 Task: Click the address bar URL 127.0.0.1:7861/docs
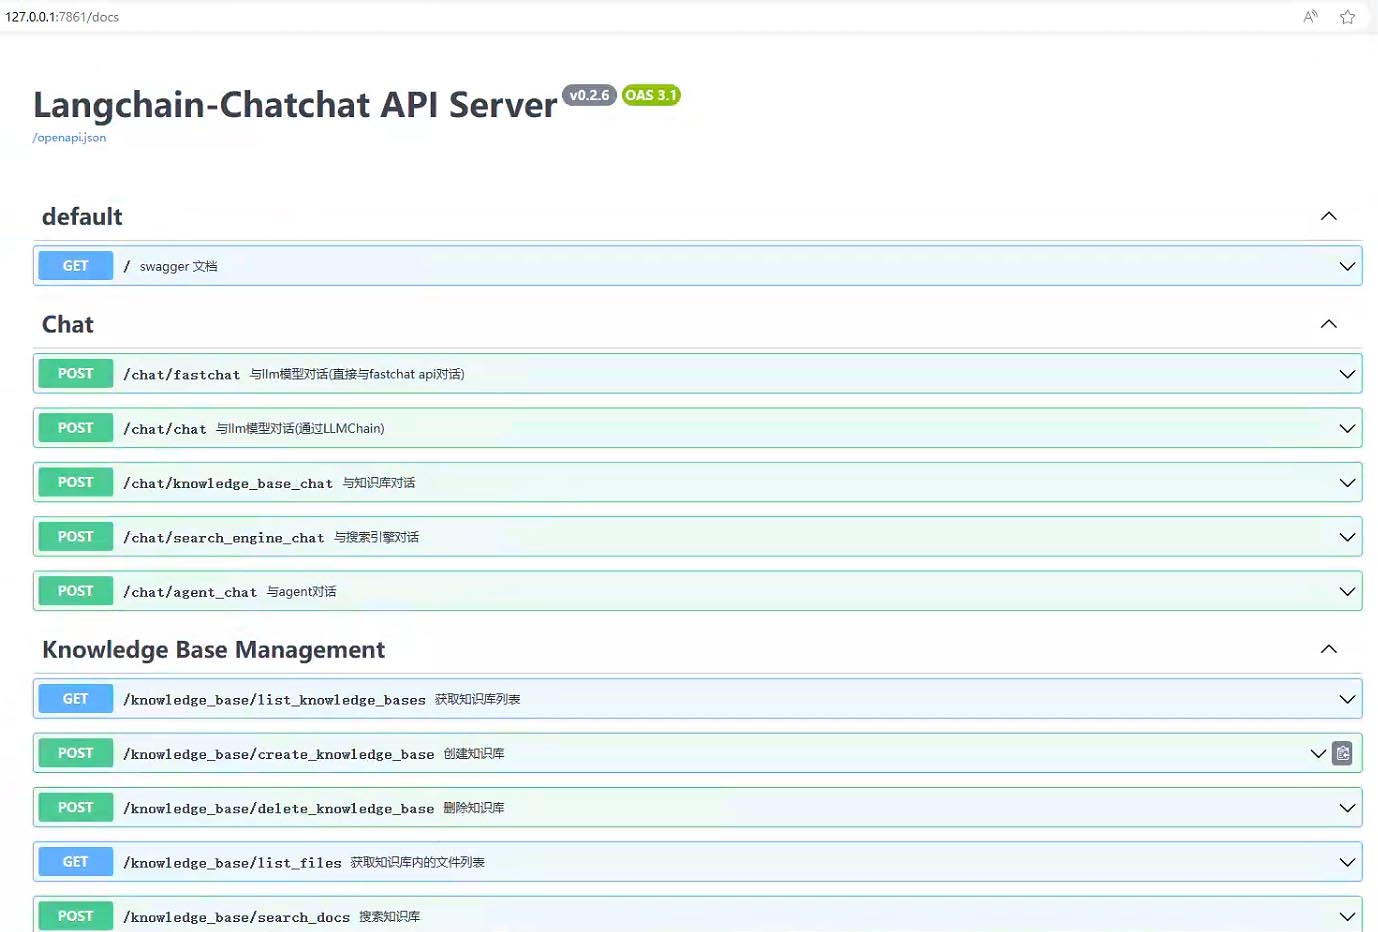point(62,17)
